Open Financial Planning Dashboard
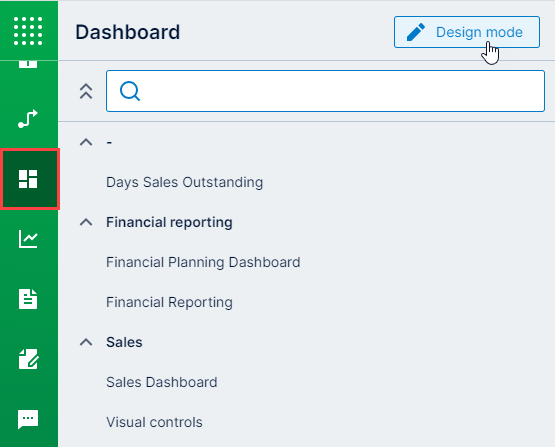Image resolution: width=555 pixels, height=447 pixels. (203, 262)
